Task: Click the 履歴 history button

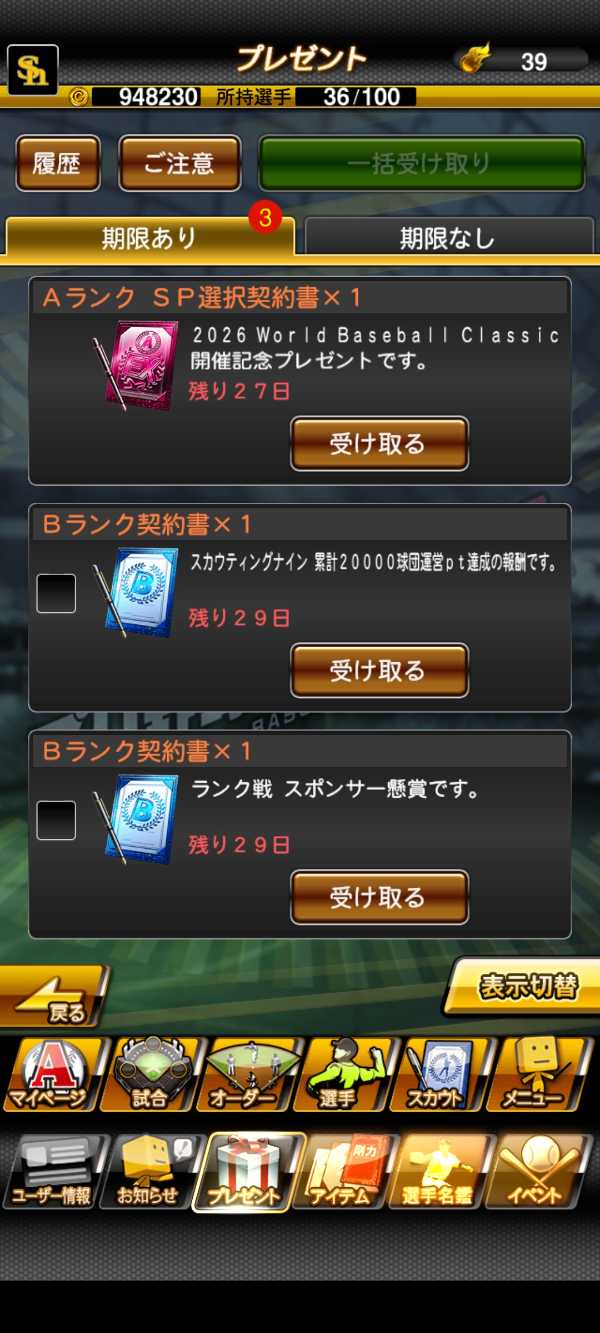Action: point(58,163)
